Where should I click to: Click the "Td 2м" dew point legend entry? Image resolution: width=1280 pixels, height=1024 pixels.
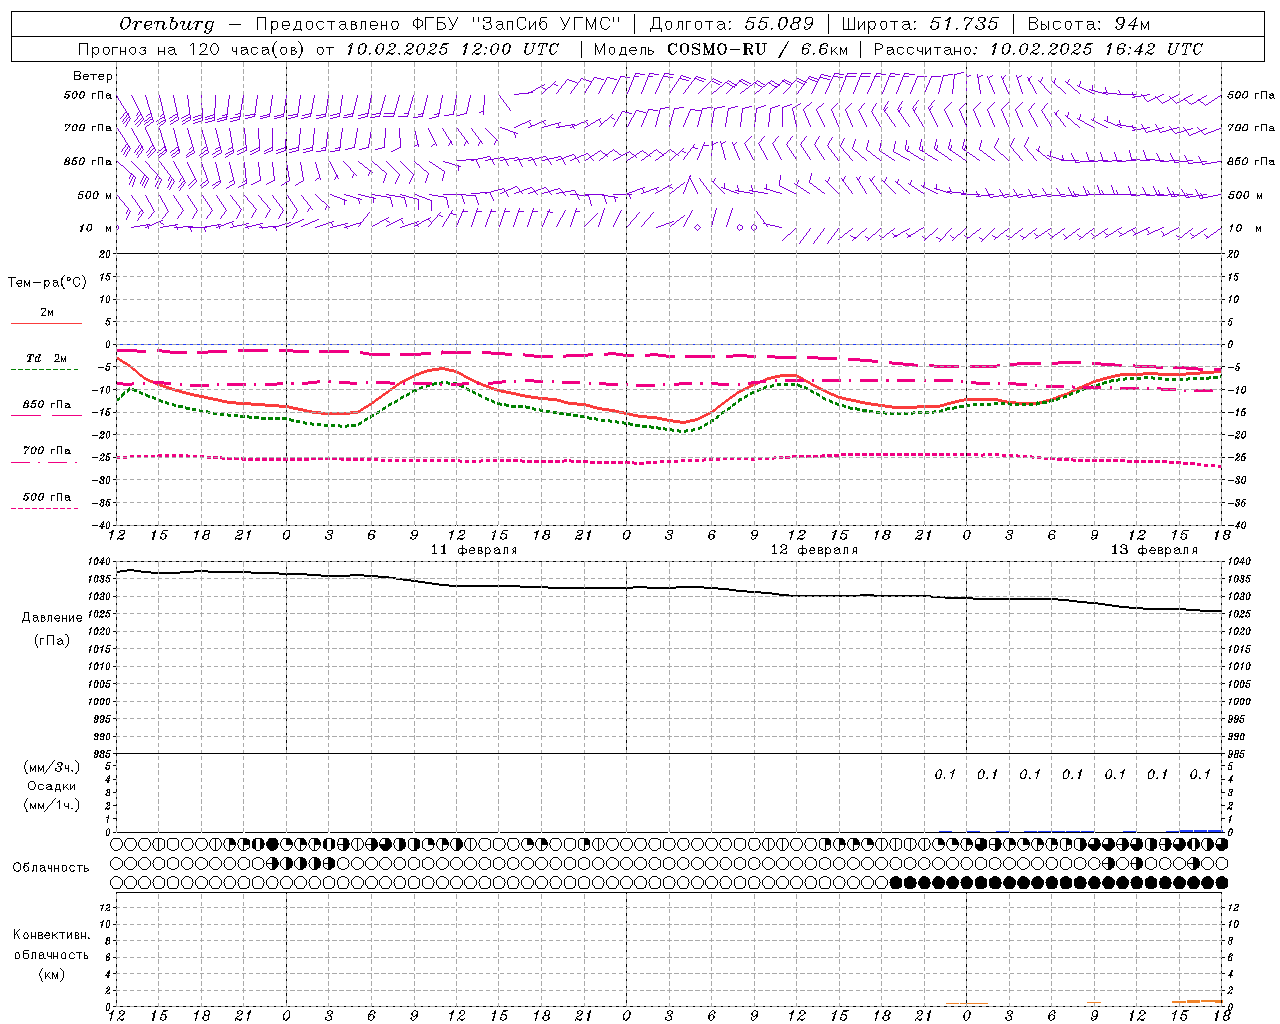tap(47, 358)
